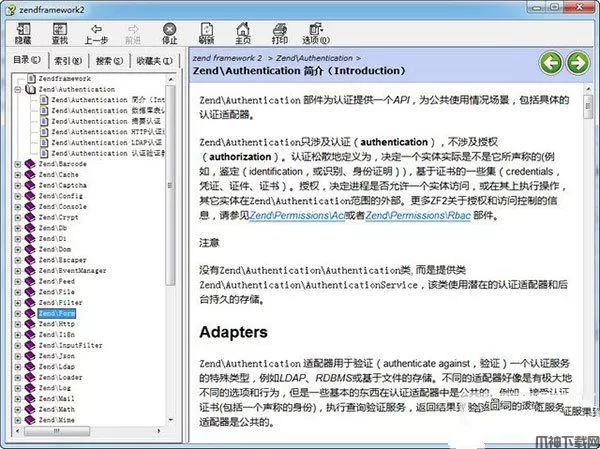Select the Zend\Loader tree item
Screen dimensions: 600x449
(60, 377)
